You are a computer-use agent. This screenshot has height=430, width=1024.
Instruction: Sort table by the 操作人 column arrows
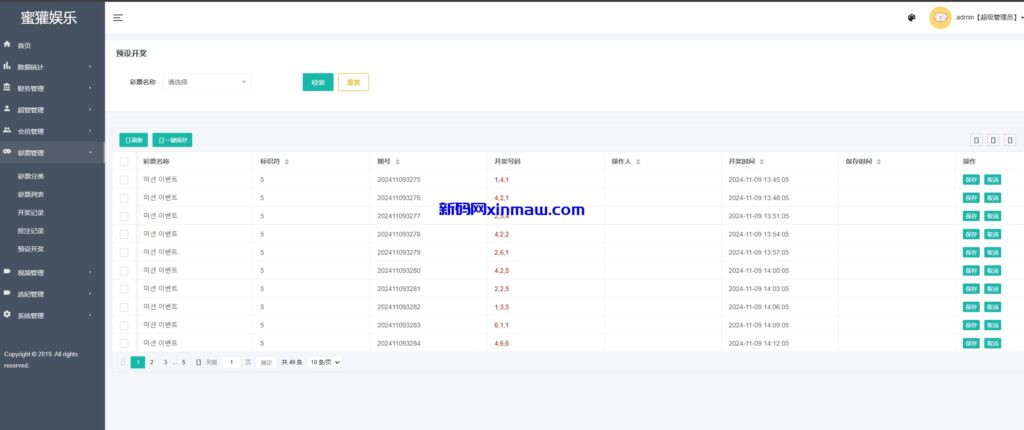coord(638,161)
